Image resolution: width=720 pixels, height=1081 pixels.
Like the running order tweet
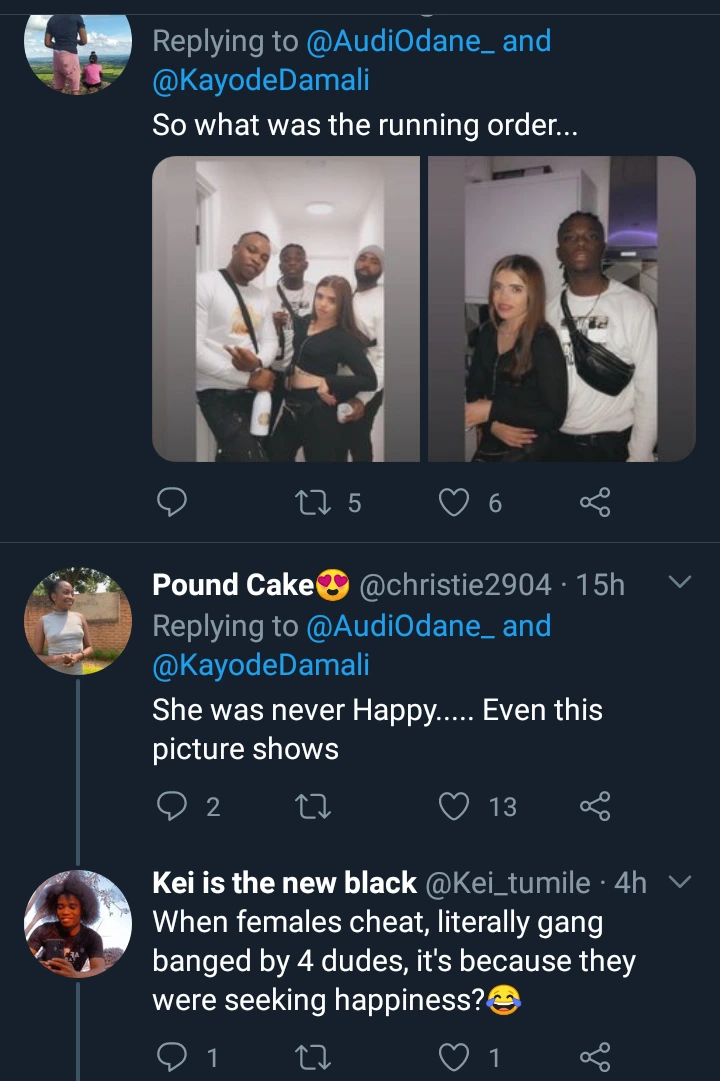pyautogui.click(x=456, y=502)
